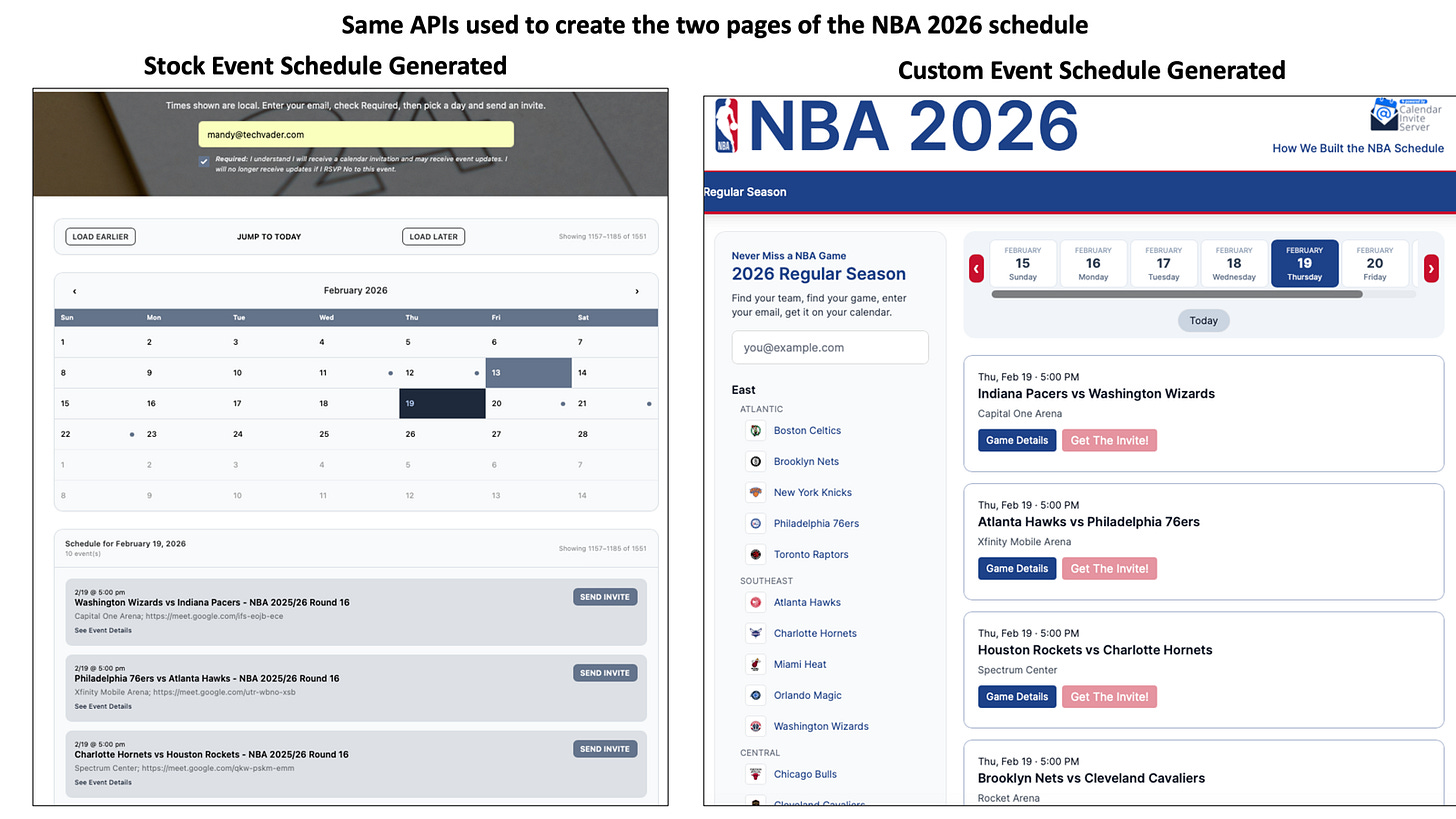Open Chicago Bulls team link
1456x819 pixels.
click(805, 775)
